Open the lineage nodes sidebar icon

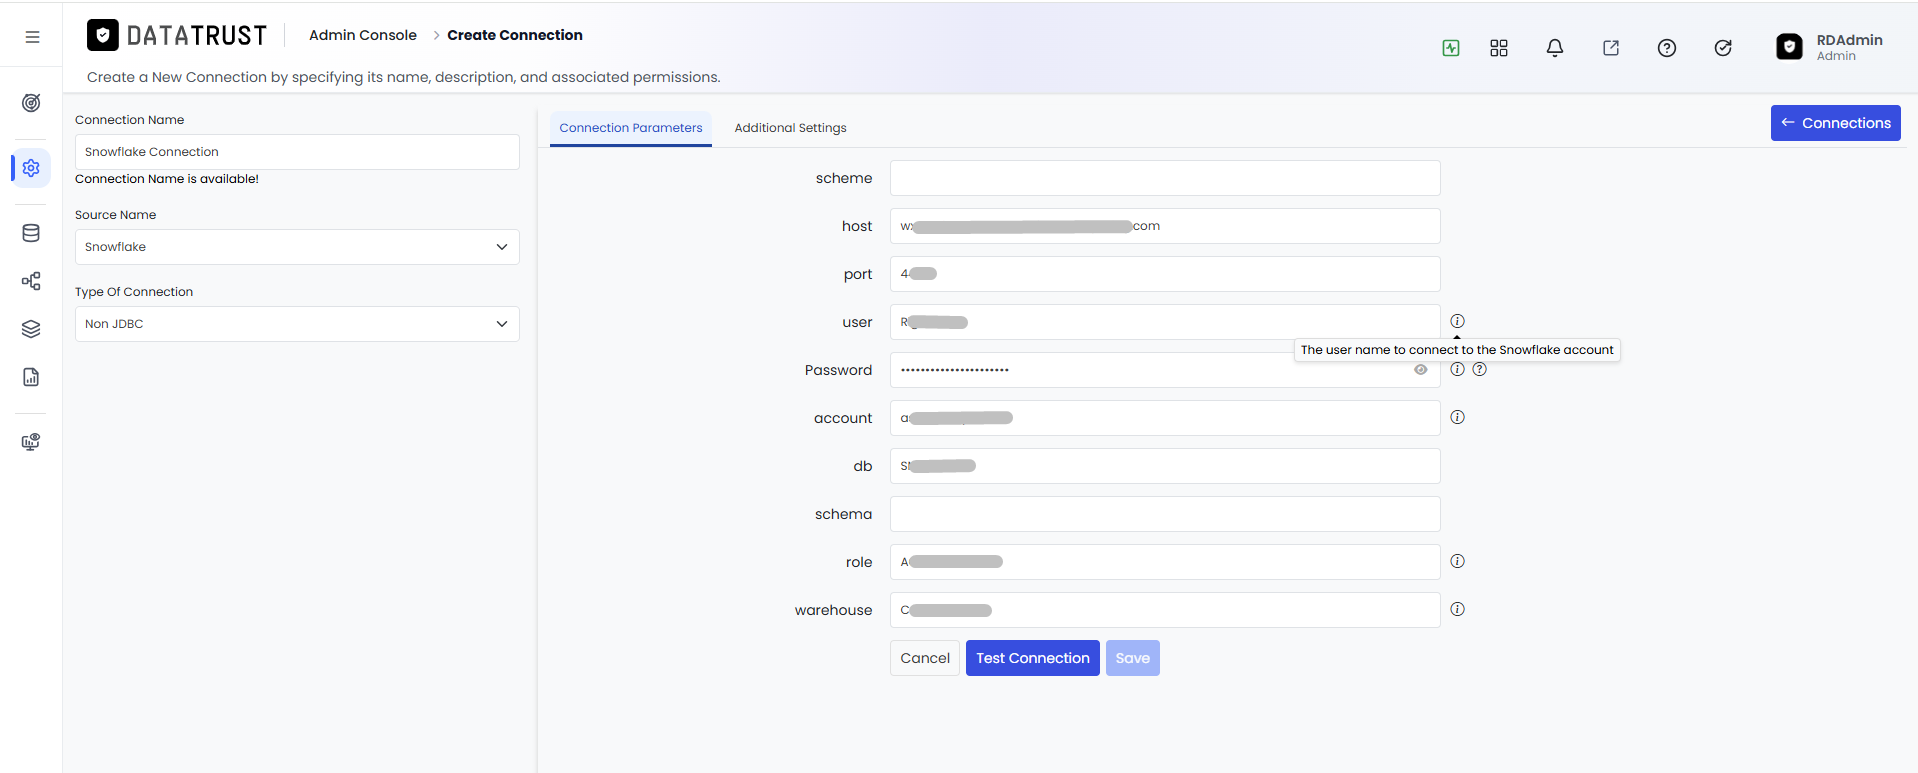31,281
